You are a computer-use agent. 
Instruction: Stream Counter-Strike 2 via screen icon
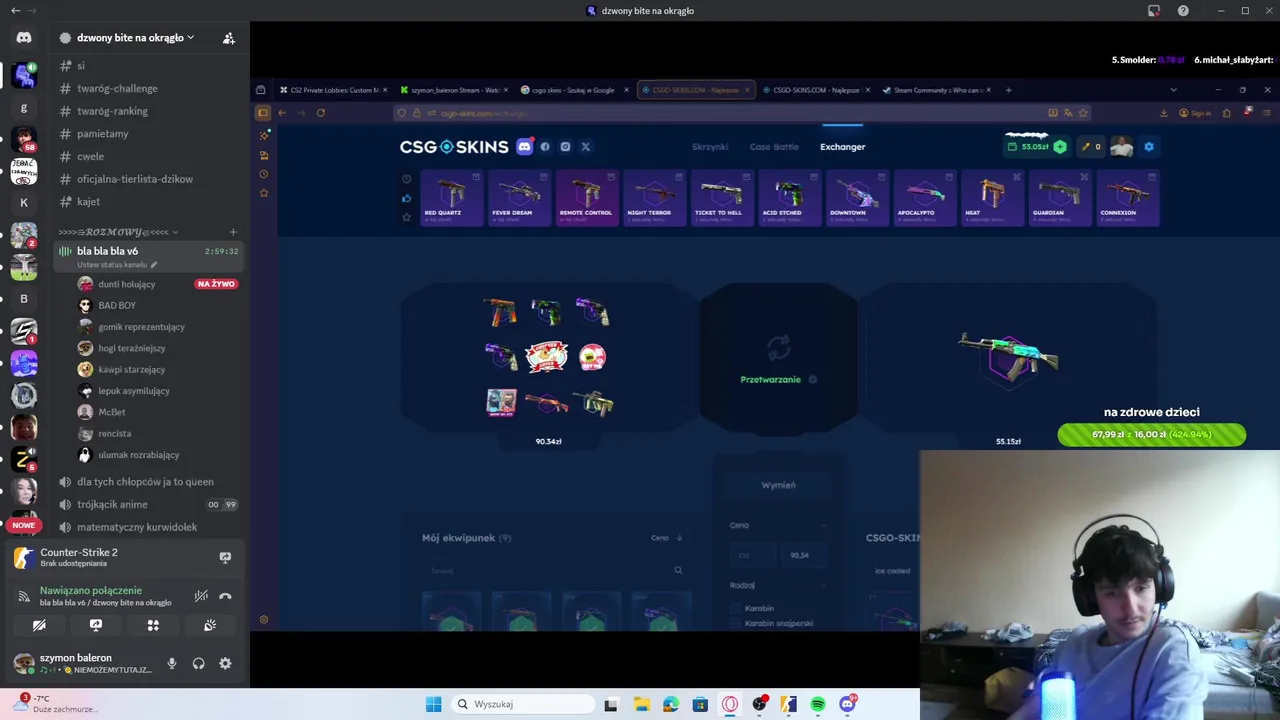coord(225,557)
